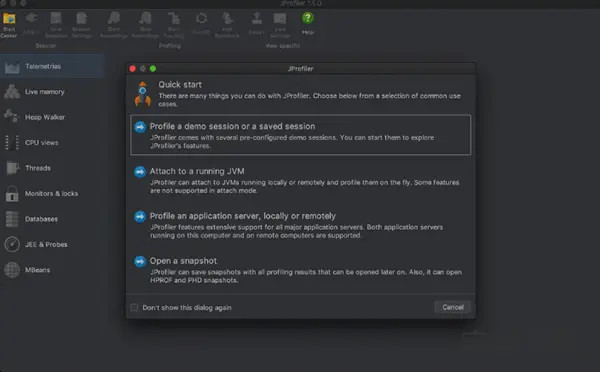This screenshot has width=600, height=372.
Task: Open the JEE & Probes section
Action: 52,245
